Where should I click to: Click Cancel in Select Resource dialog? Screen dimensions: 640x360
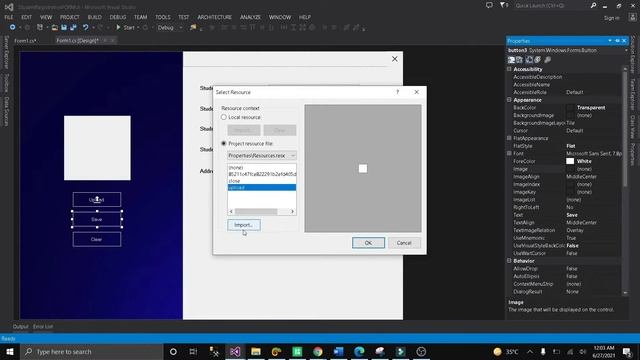(404, 243)
